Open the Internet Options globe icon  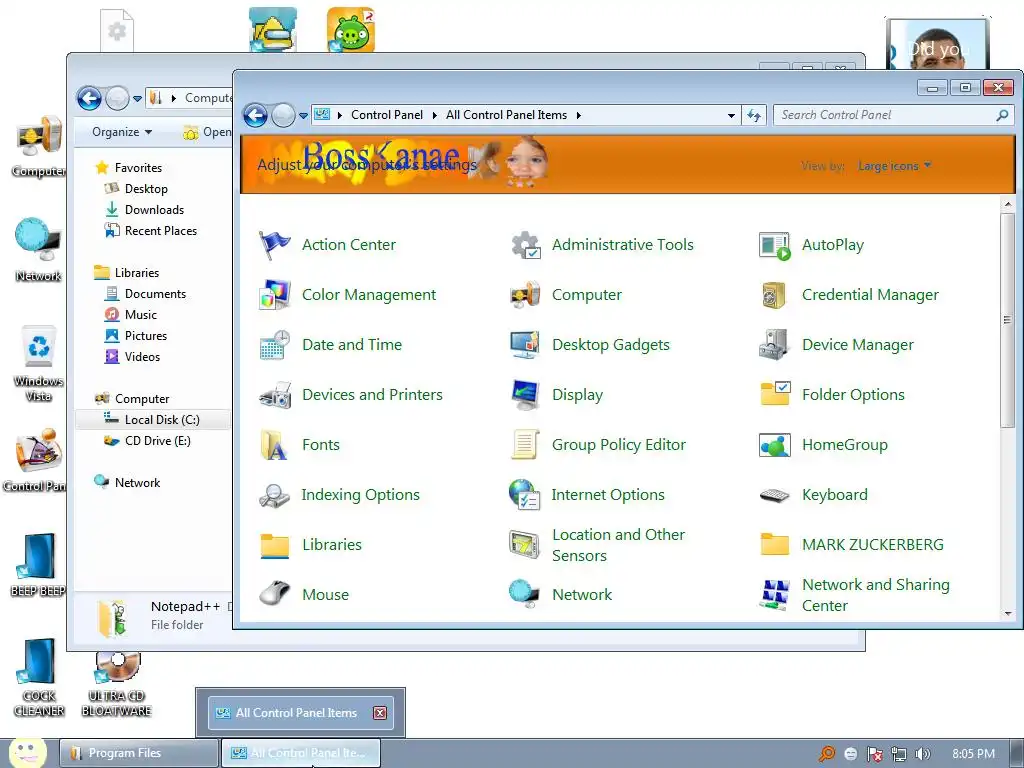[524, 495]
